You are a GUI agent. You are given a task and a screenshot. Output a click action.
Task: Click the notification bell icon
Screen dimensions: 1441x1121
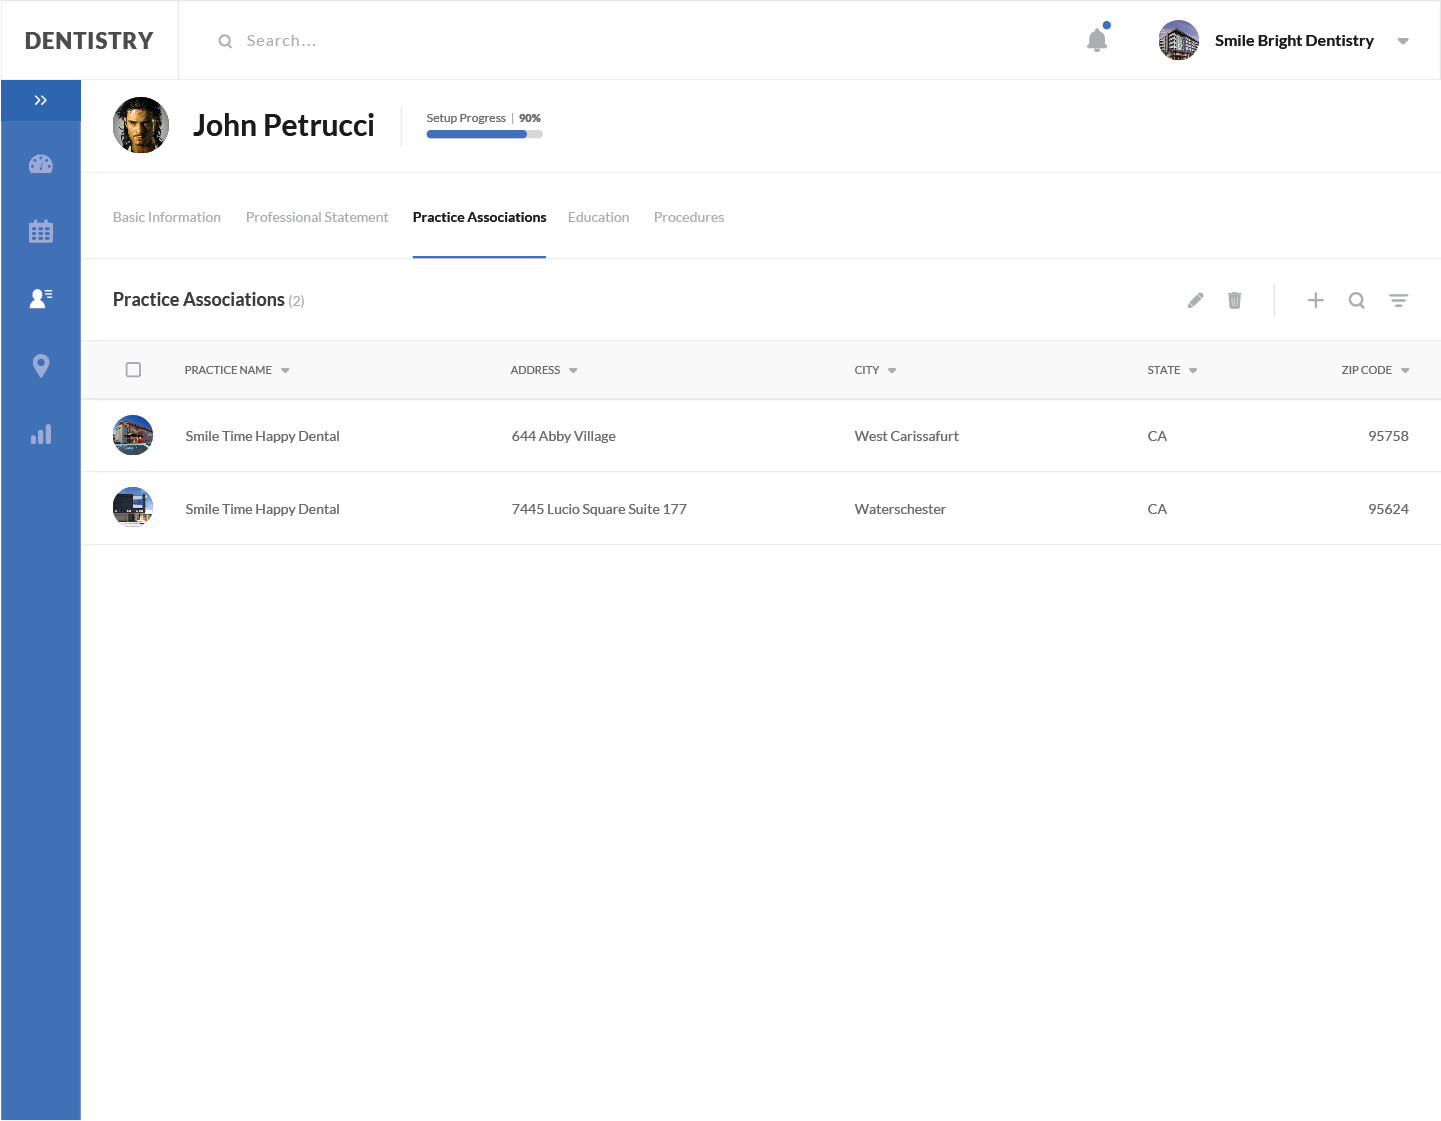1097,40
